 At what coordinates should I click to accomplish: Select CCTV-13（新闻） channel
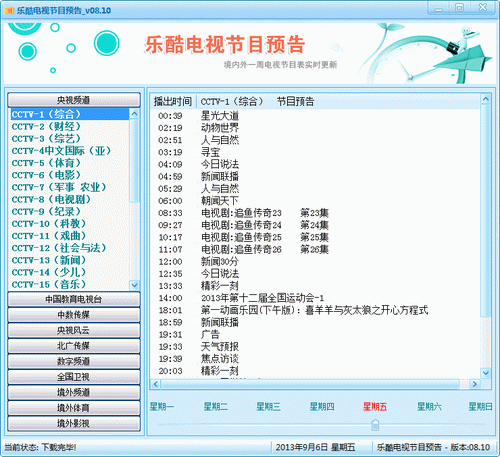[x=69, y=260]
